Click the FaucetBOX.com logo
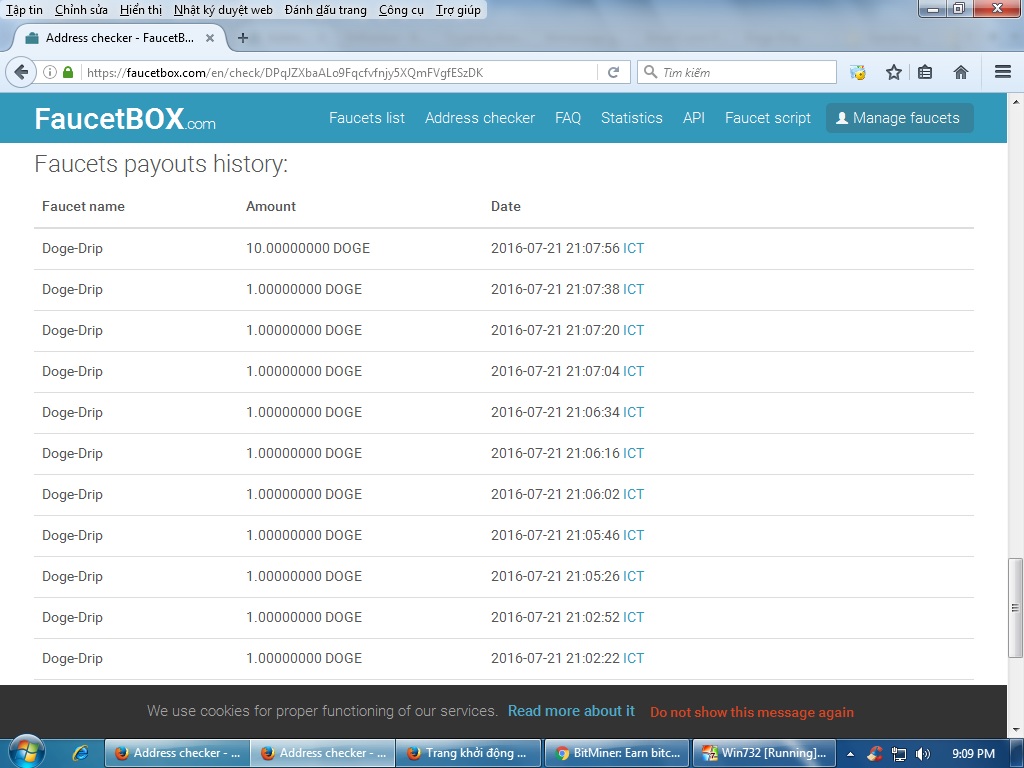 click(125, 119)
